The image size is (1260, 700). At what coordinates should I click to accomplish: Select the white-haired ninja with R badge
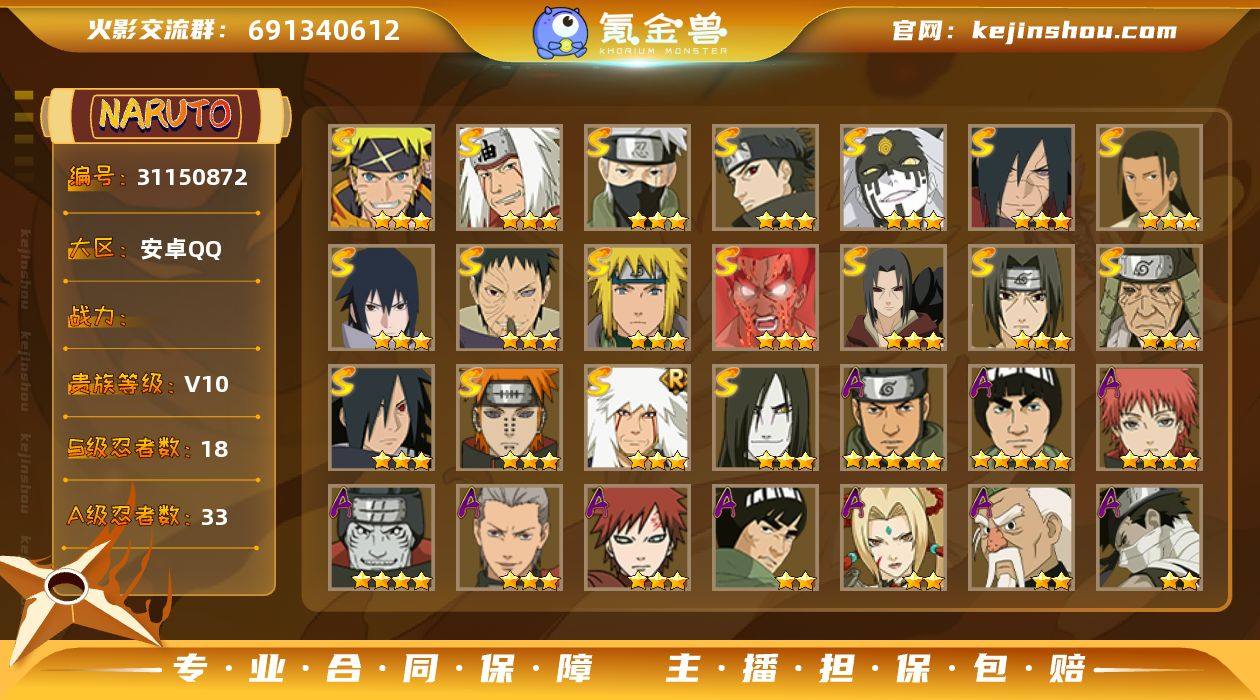pos(637,417)
